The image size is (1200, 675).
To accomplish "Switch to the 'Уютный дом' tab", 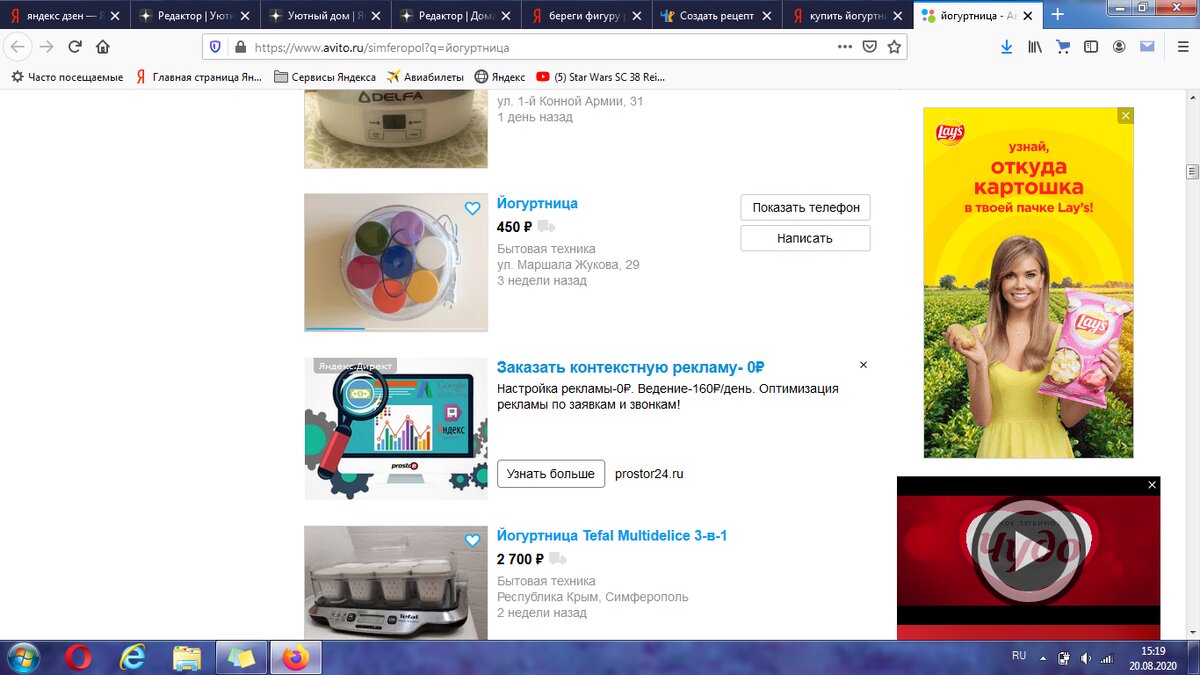I will pos(326,16).
